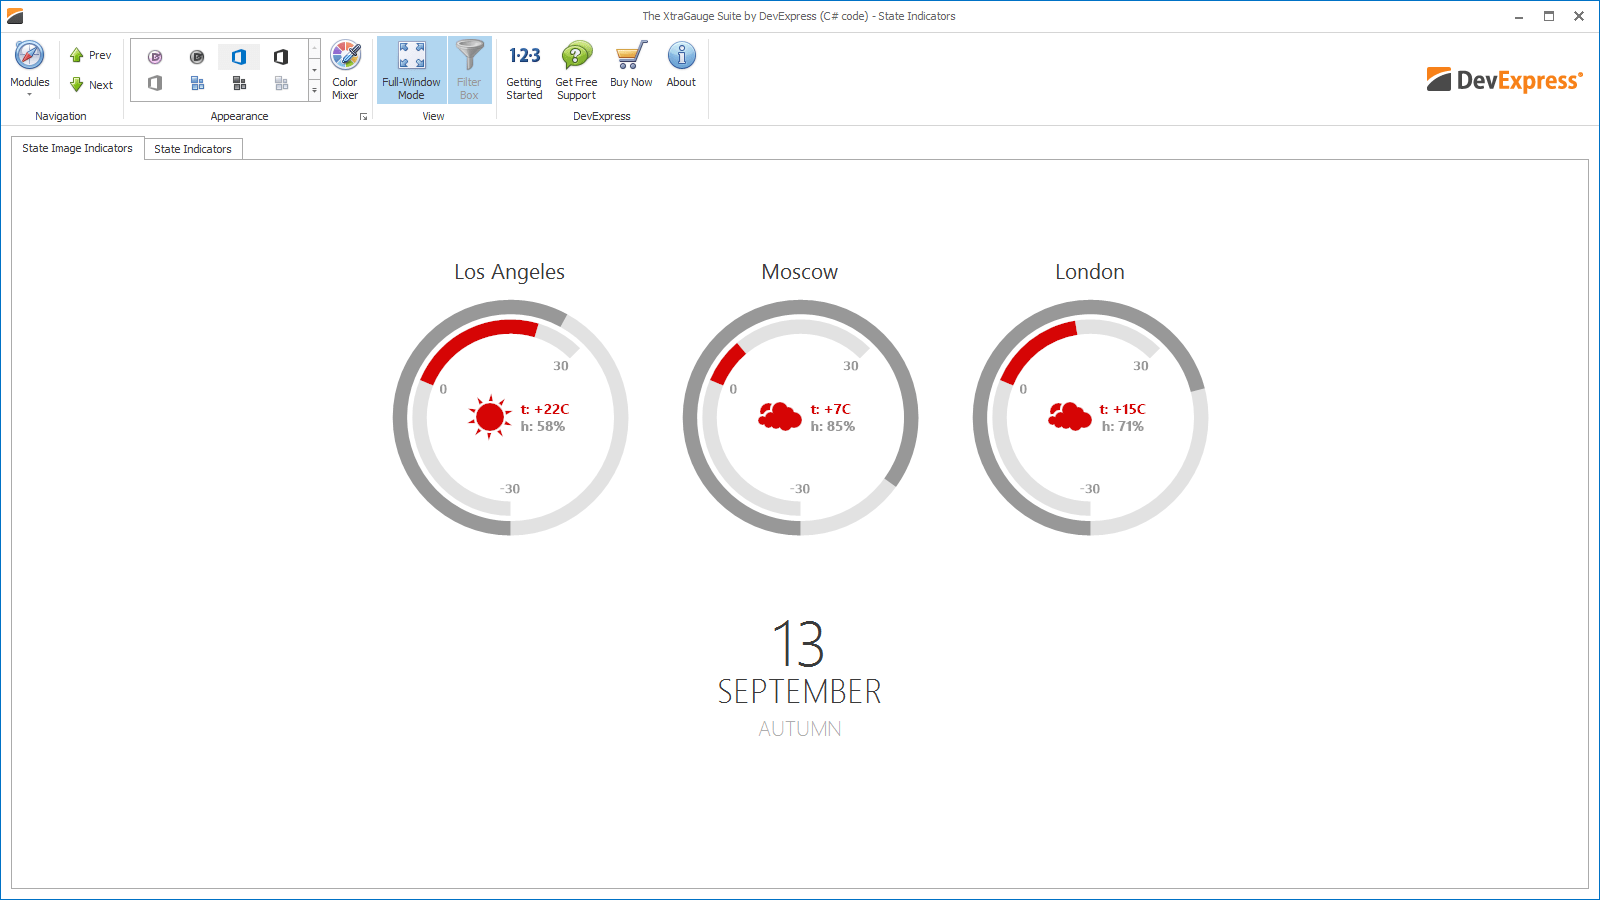Switch to State Indicators tab
This screenshot has height=900, width=1600.
point(193,149)
